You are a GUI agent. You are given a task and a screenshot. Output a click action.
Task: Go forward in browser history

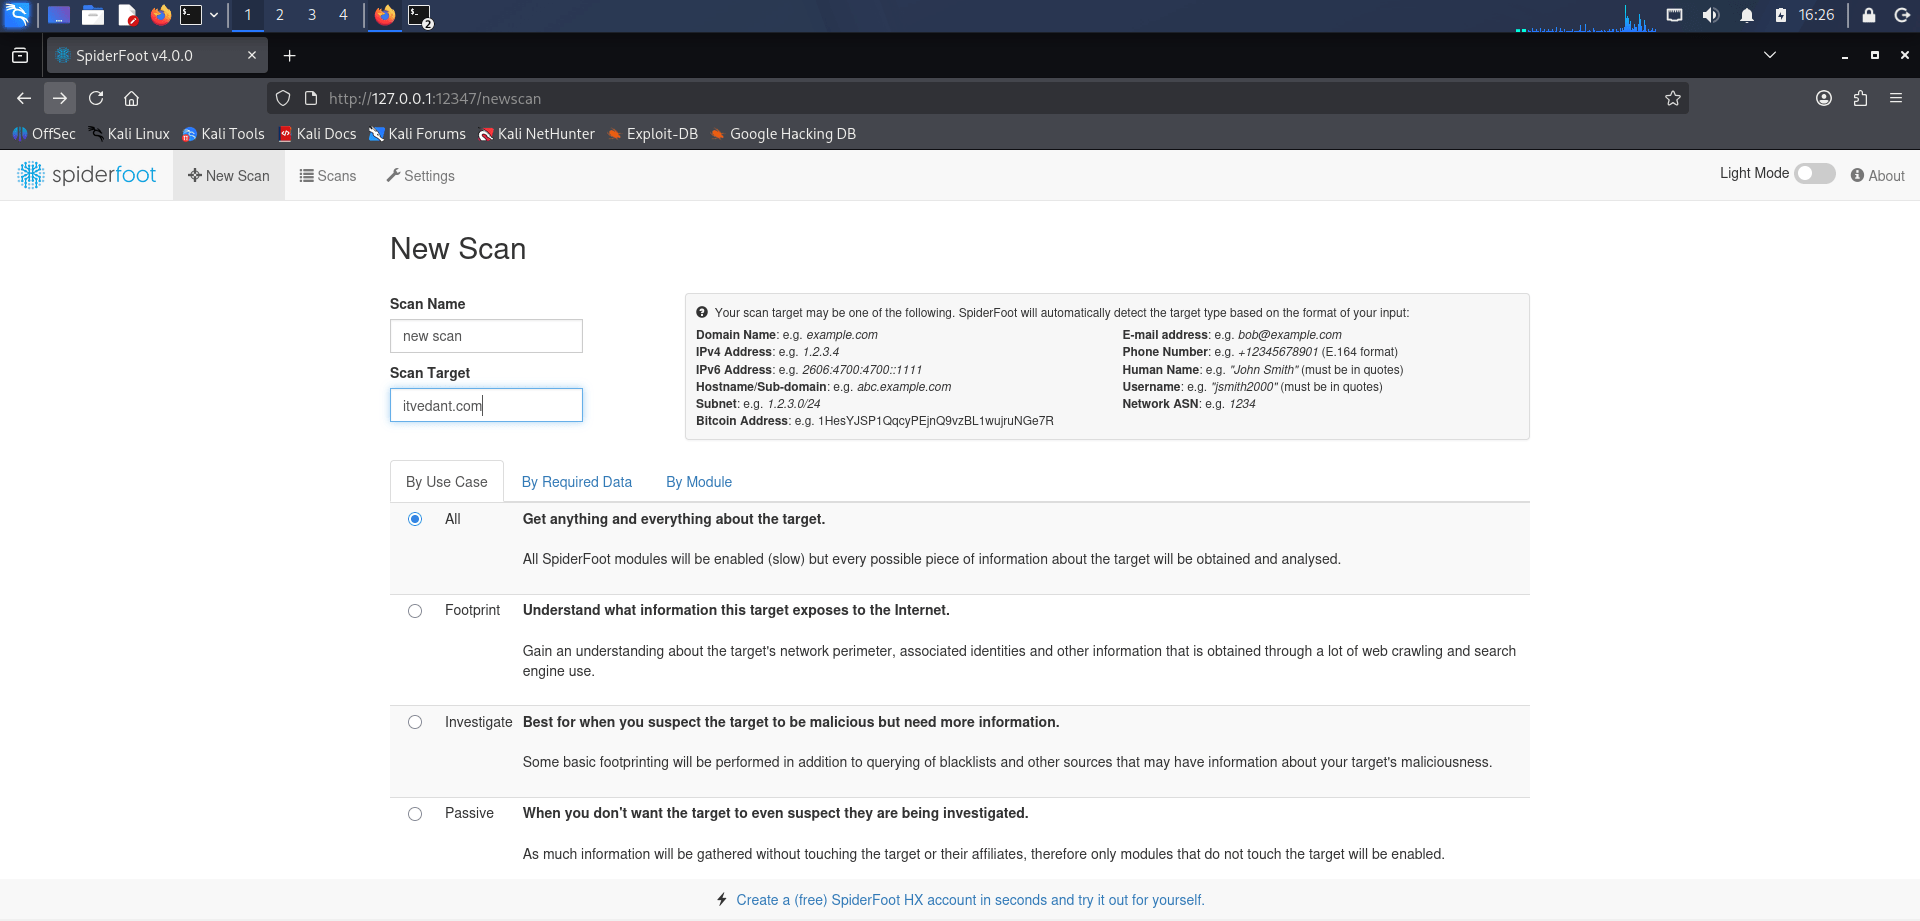pos(60,98)
